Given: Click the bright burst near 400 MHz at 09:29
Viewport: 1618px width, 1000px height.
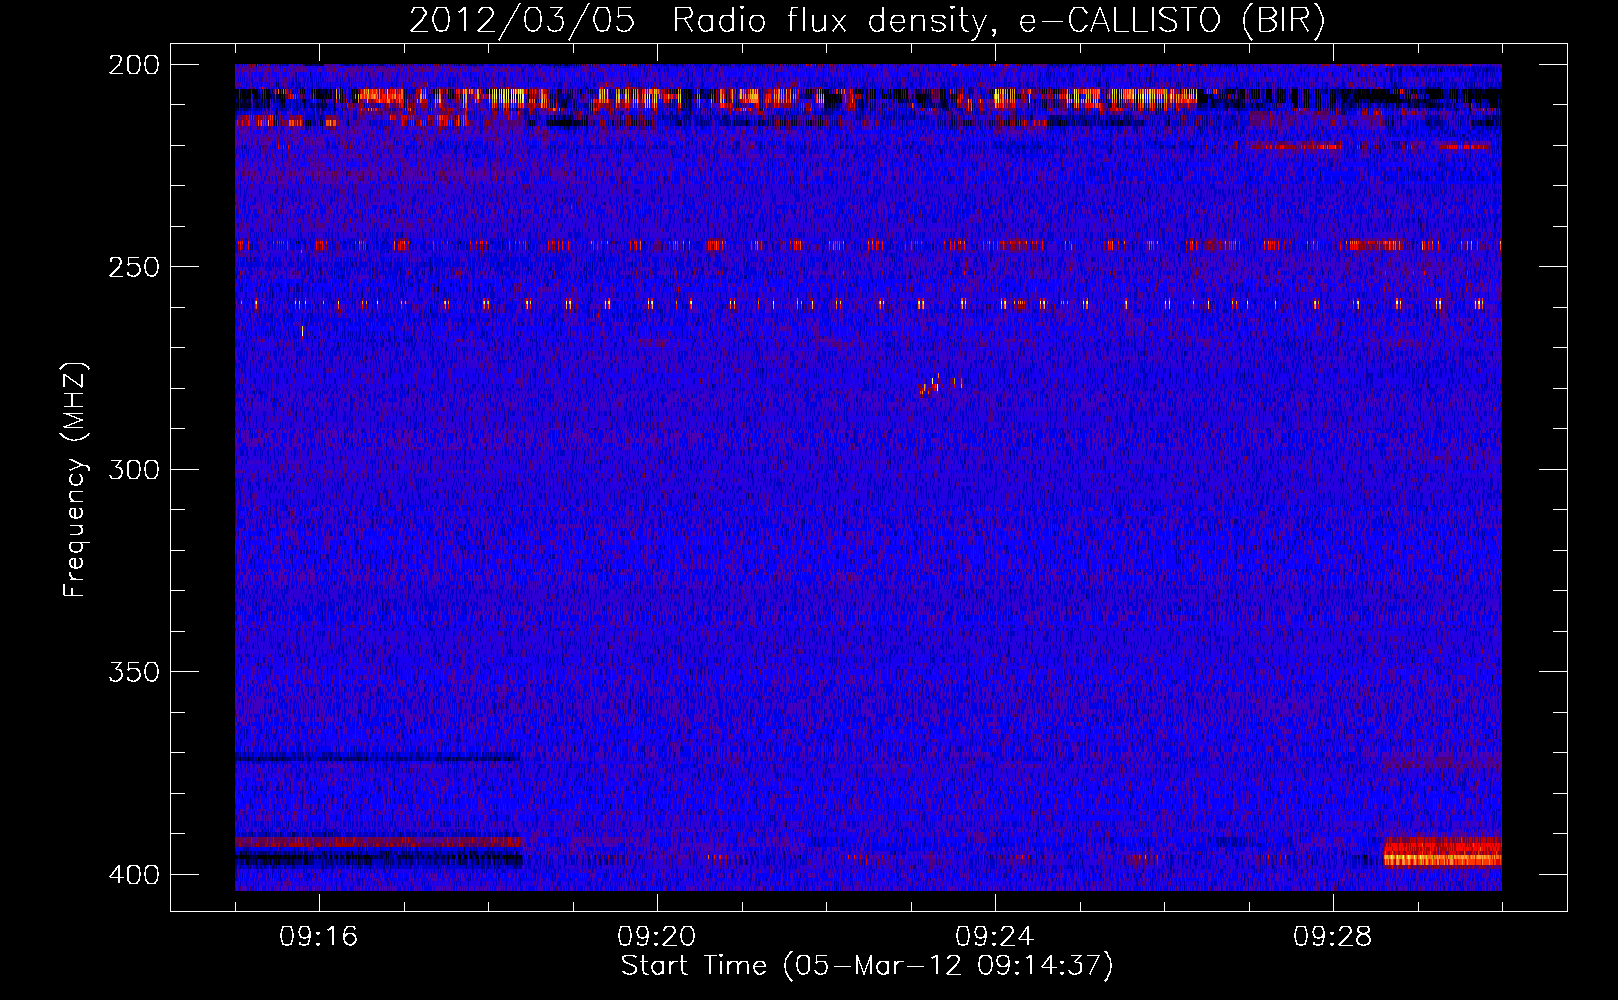Looking at the screenshot, I should [1442, 852].
